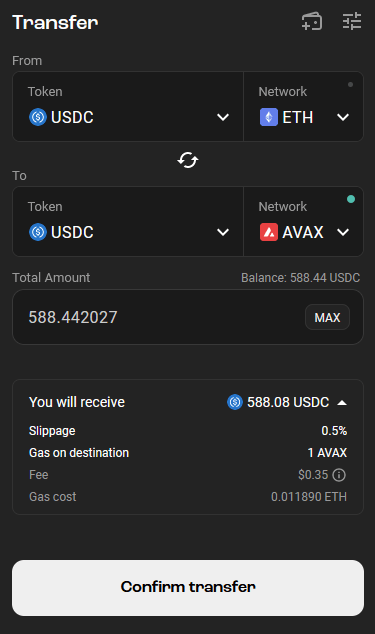Click the Transfer heading
Viewport: 375px width, 634px height.
click(55, 22)
